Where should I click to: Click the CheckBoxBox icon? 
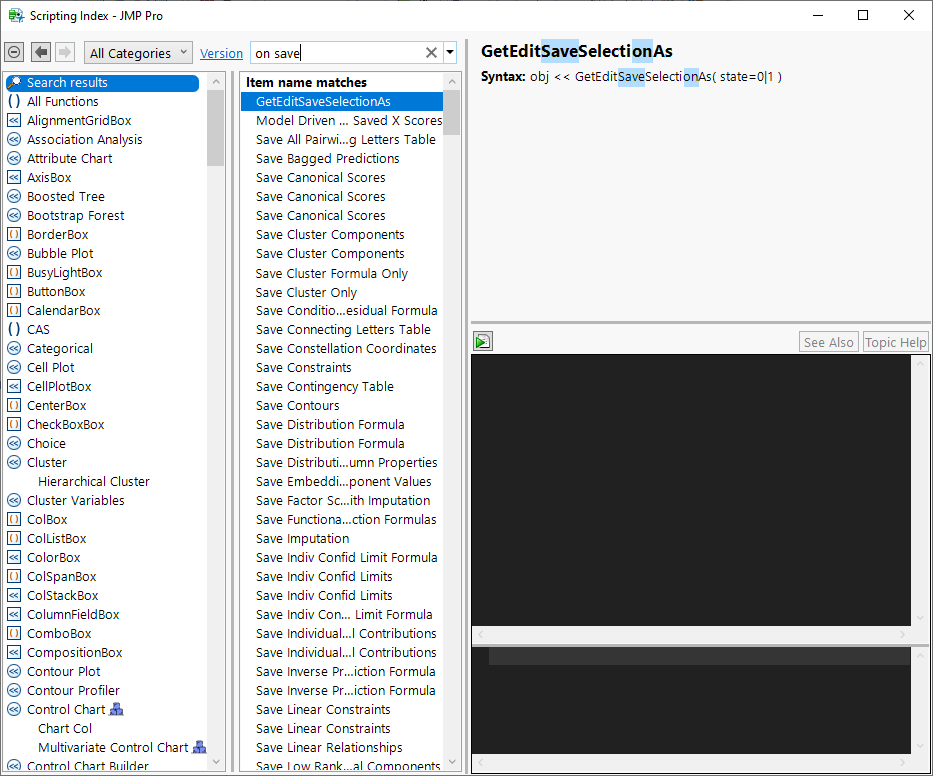tap(14, 424)
